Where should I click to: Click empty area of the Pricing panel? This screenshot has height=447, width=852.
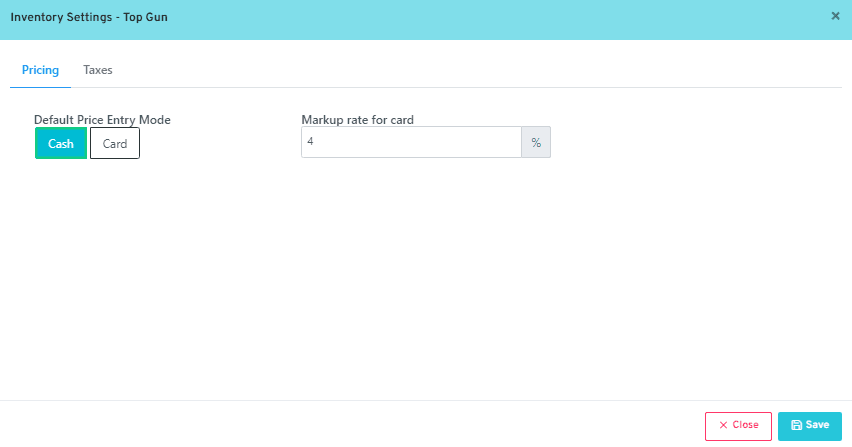pos(420,280)
